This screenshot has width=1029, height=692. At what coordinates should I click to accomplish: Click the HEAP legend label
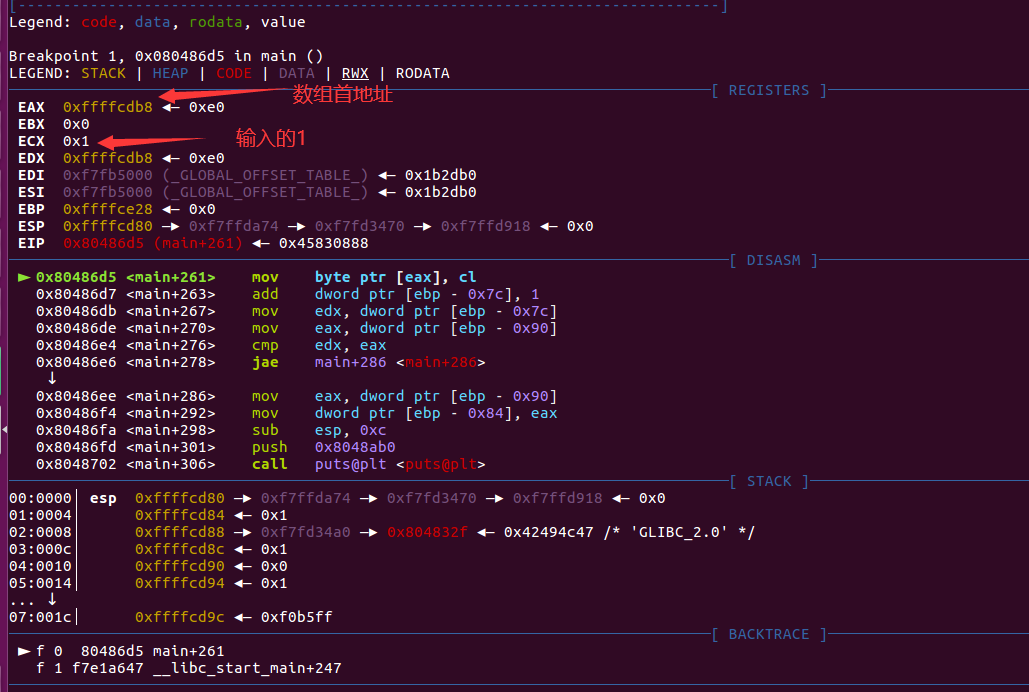click(x=171, y=74)
